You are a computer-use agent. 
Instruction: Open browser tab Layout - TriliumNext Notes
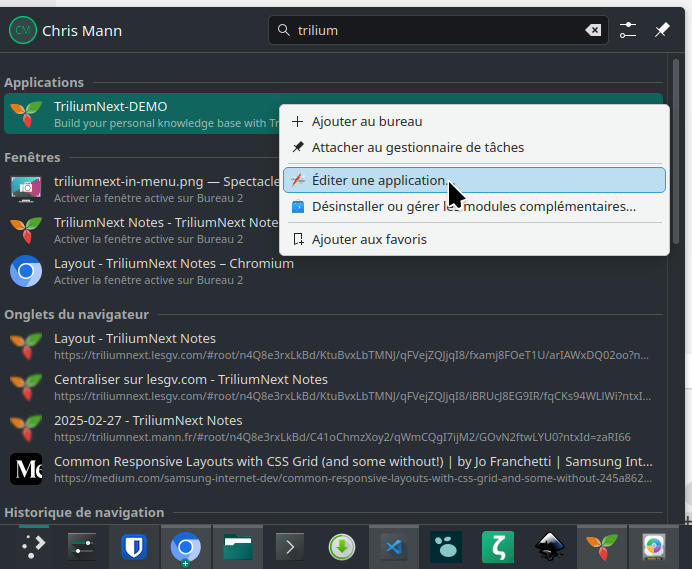[334, 346]
